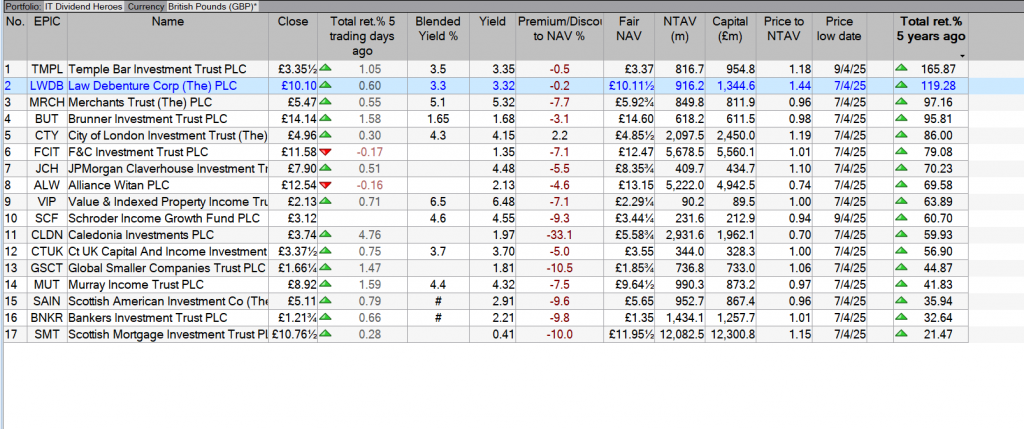Click green up arrow next to Temple Bar close £3.35½

pos(325,69)
